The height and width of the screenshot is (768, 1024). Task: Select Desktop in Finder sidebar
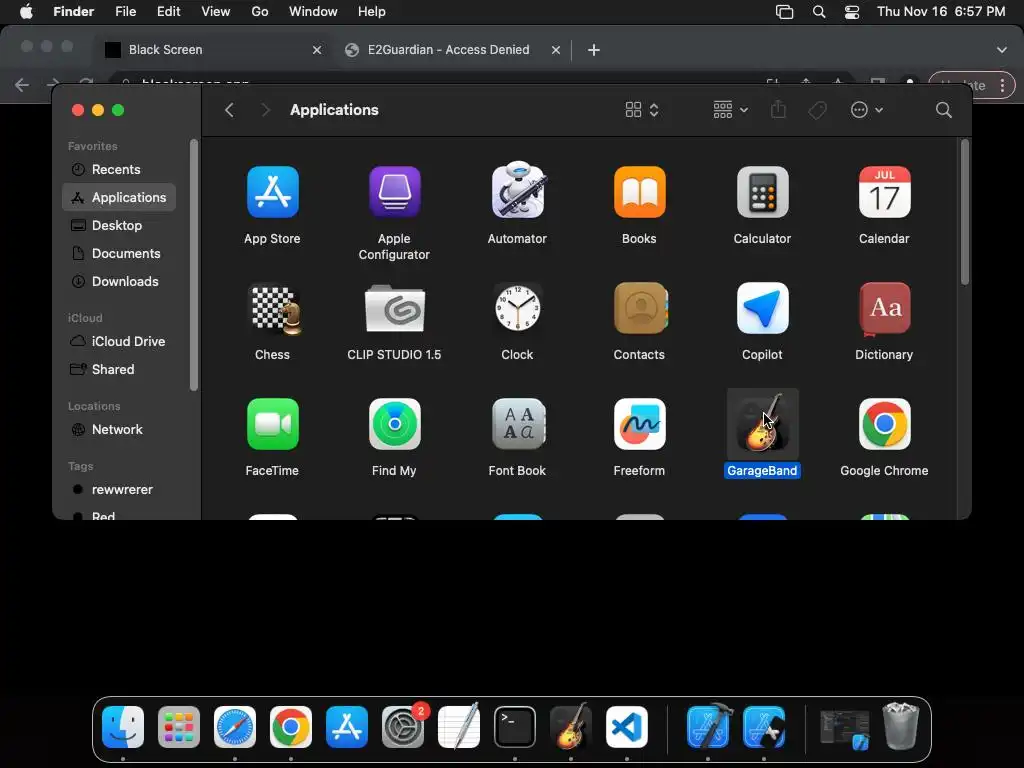(x=119, y=225)
